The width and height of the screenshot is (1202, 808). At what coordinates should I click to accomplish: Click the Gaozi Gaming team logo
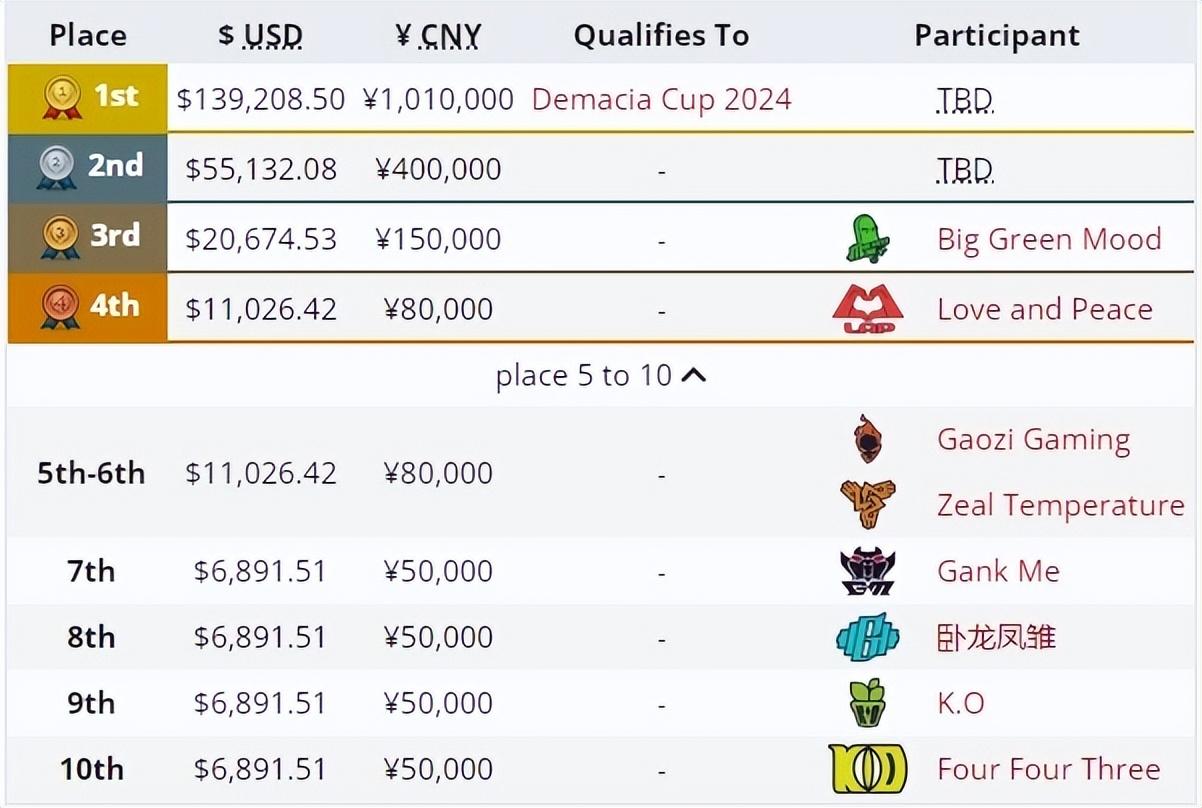867,439
